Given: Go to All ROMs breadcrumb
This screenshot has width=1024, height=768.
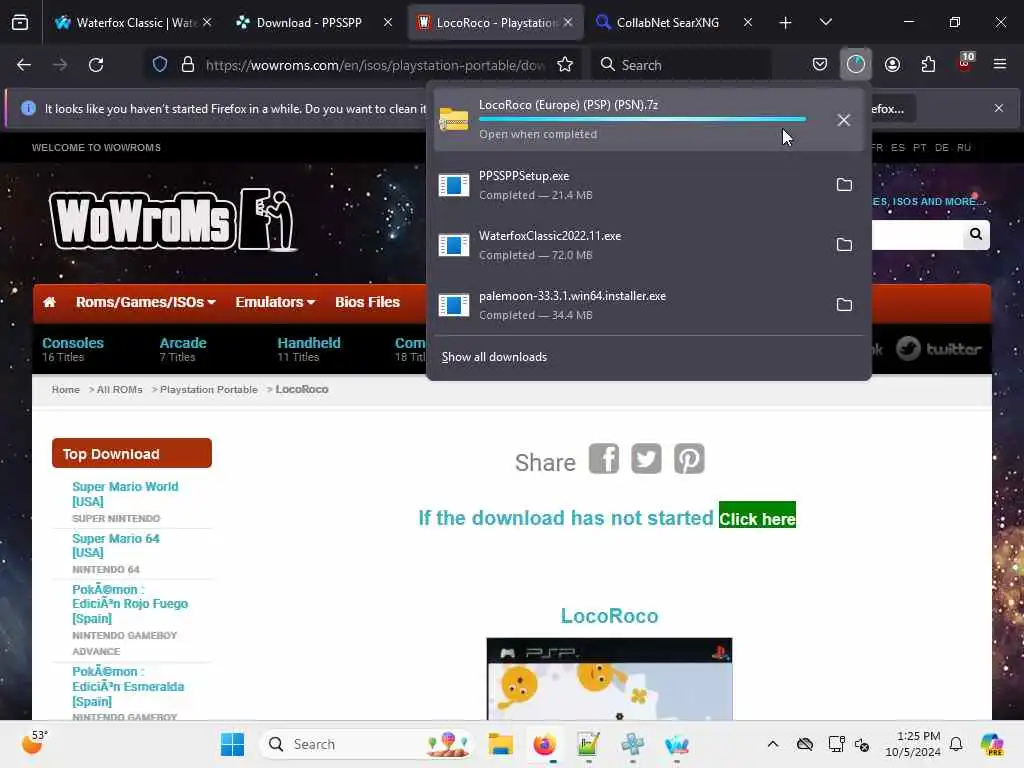Looking at the screenshot, I should [120, 390].
